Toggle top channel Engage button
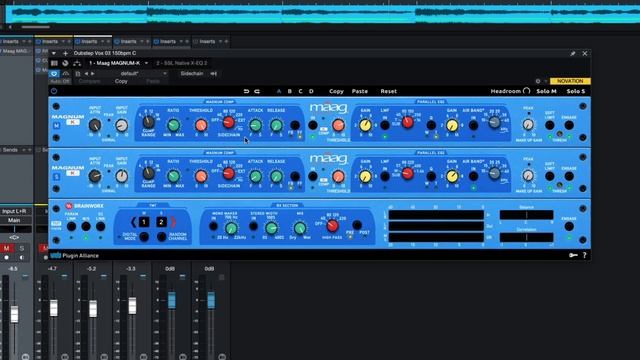This screenshot has width=640, height=360. click(569, 125)
